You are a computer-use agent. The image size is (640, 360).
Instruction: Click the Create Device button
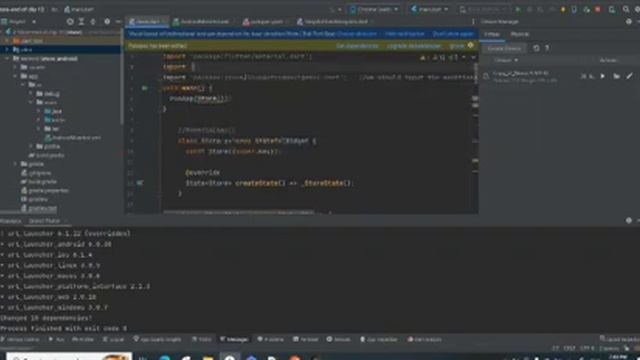(504, 48)
